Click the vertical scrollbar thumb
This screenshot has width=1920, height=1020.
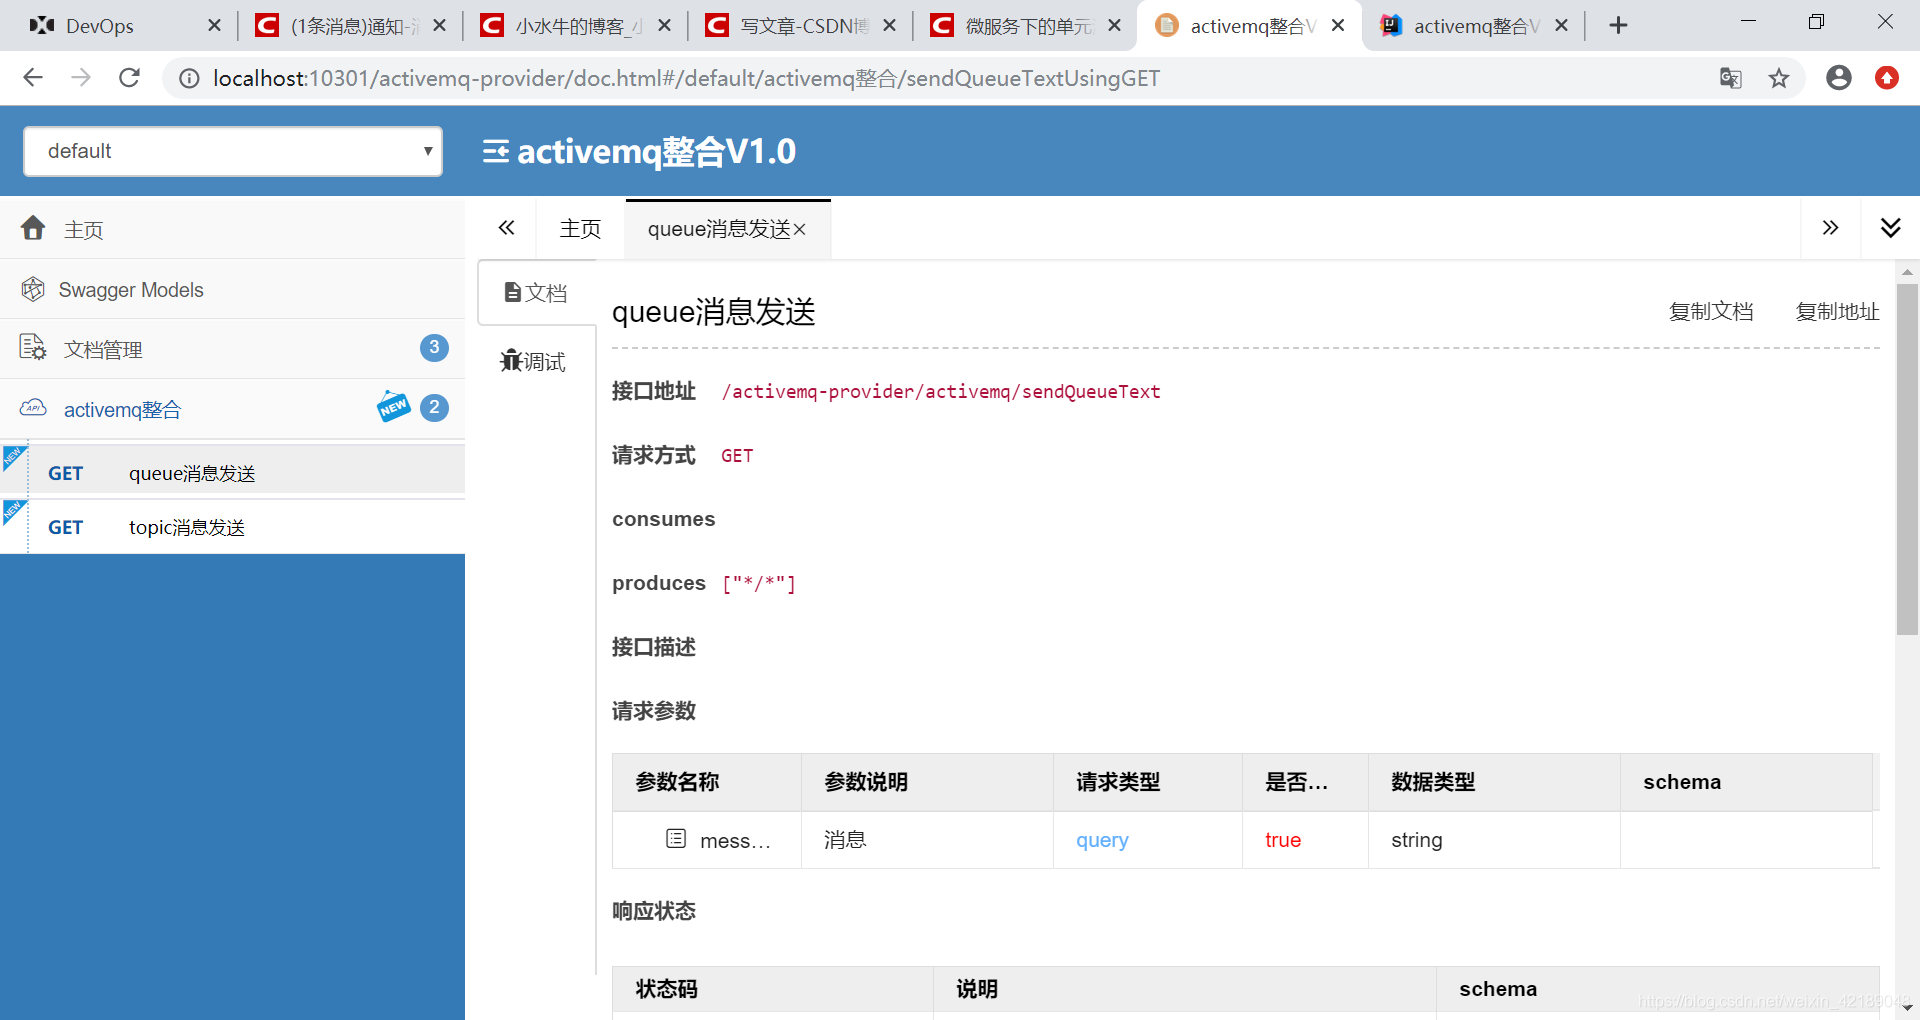(1907, 460)
